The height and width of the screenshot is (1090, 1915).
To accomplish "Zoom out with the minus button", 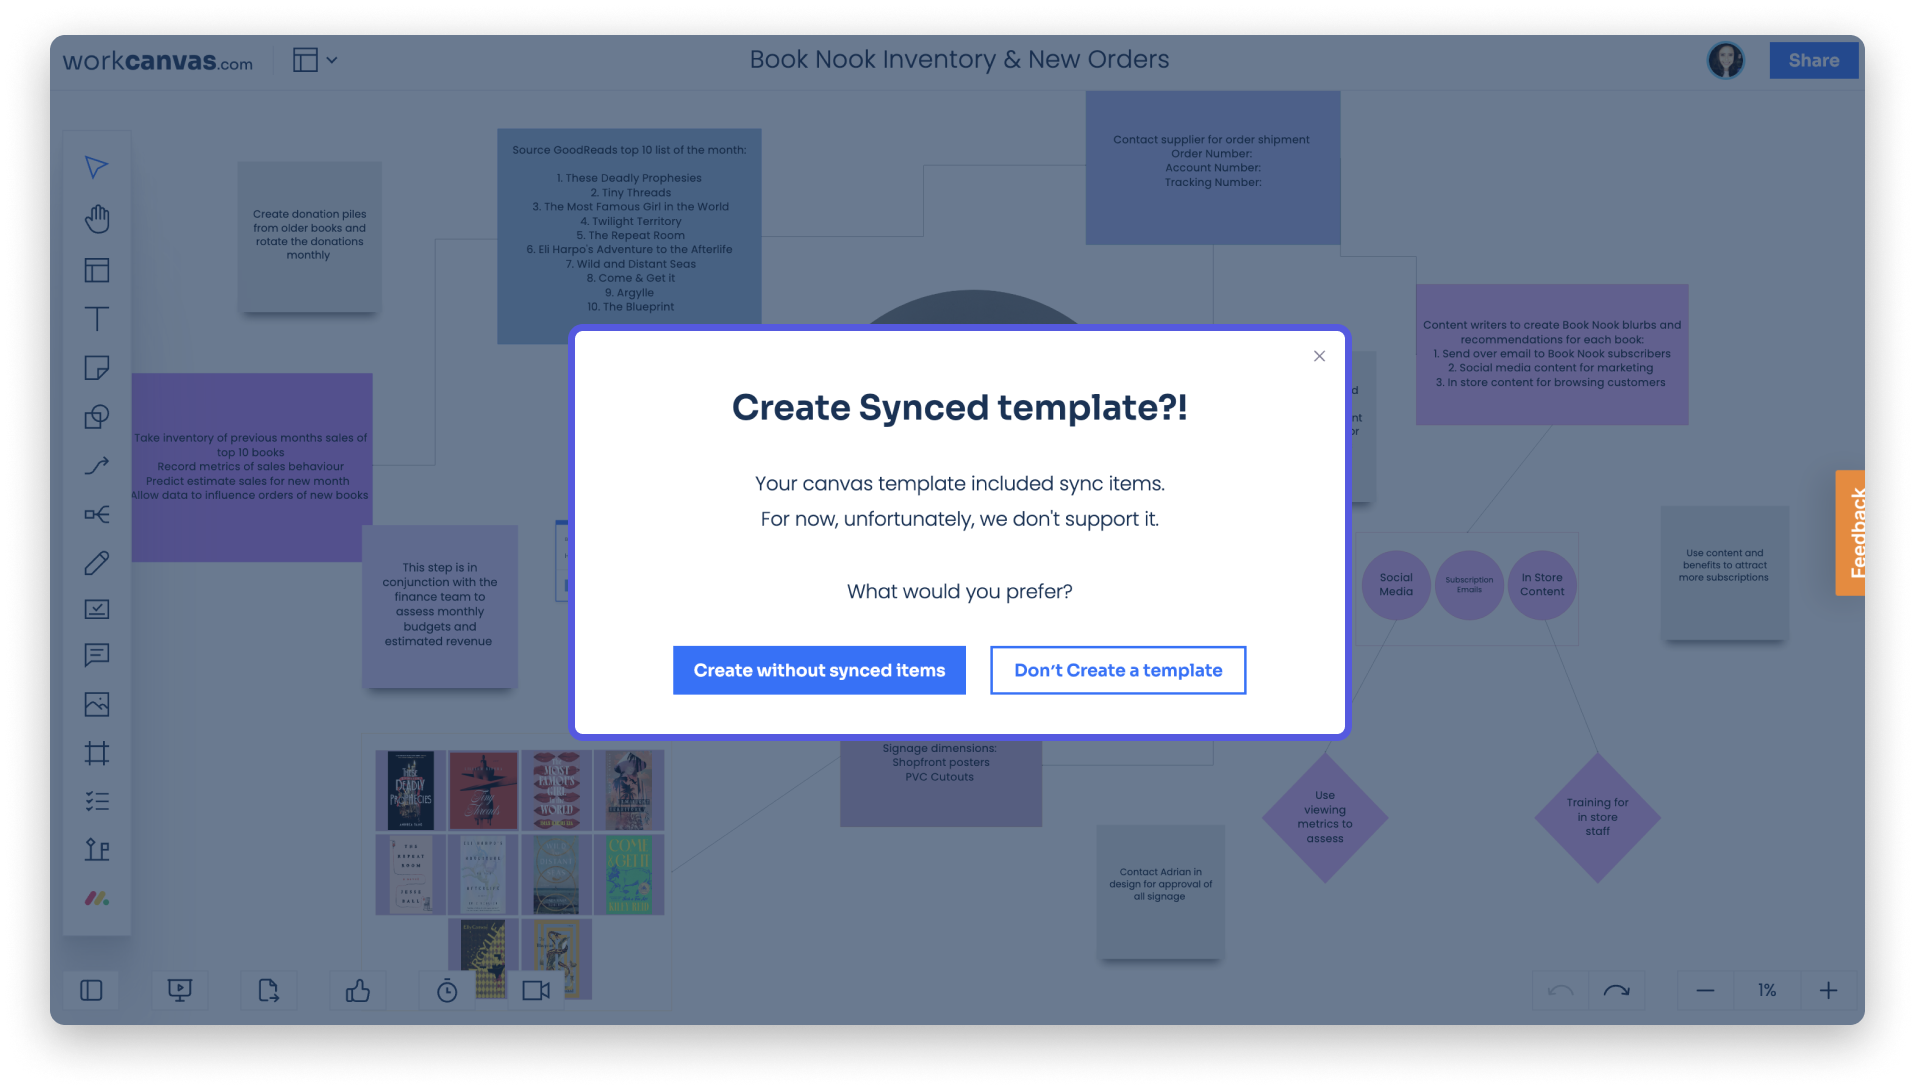I will pyautogui.click(x=1705, y=990).
